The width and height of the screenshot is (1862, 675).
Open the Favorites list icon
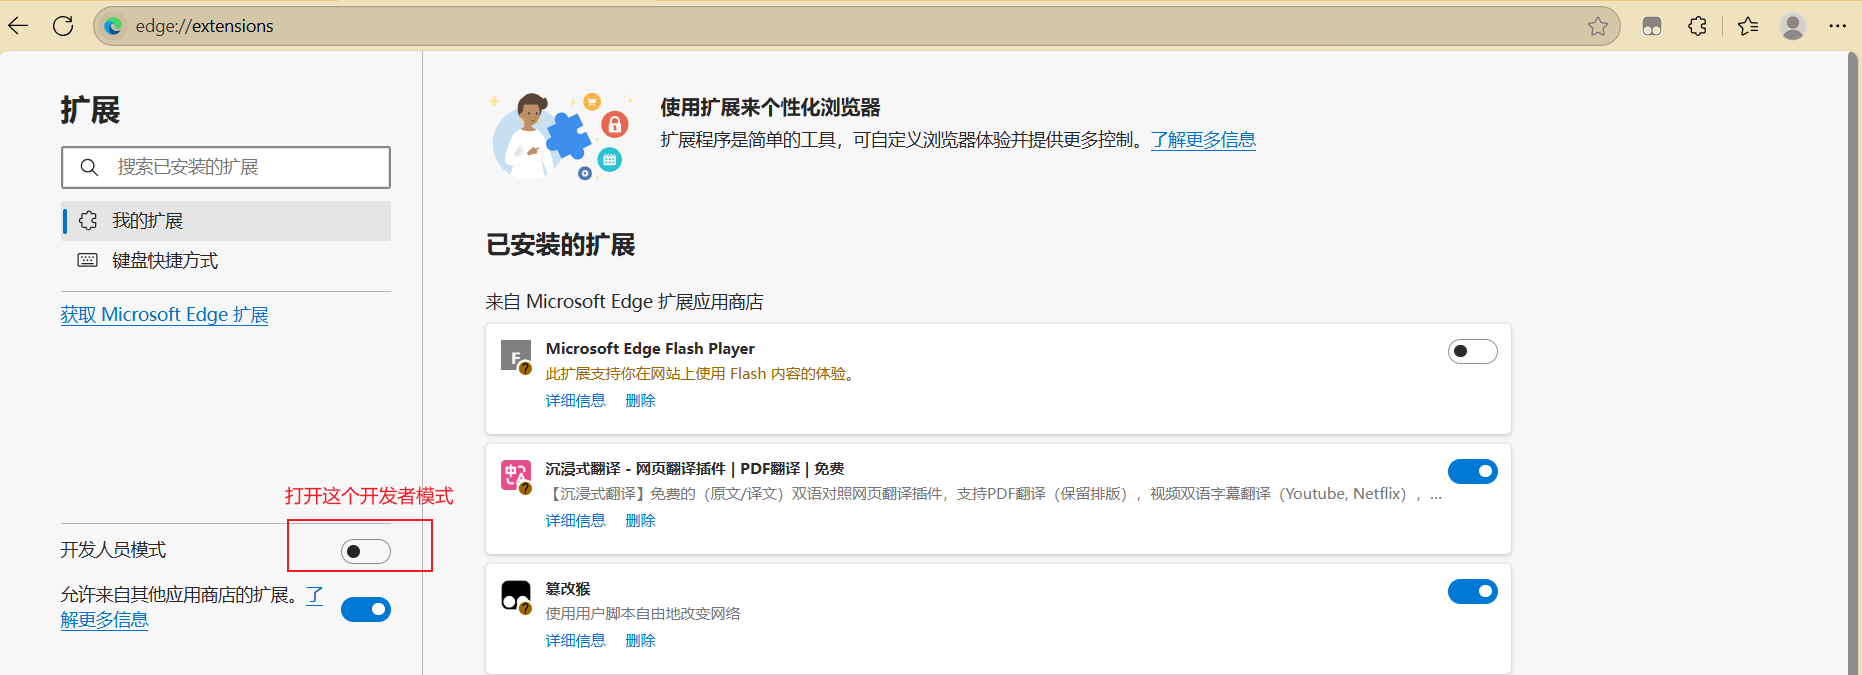[1748, 26]
